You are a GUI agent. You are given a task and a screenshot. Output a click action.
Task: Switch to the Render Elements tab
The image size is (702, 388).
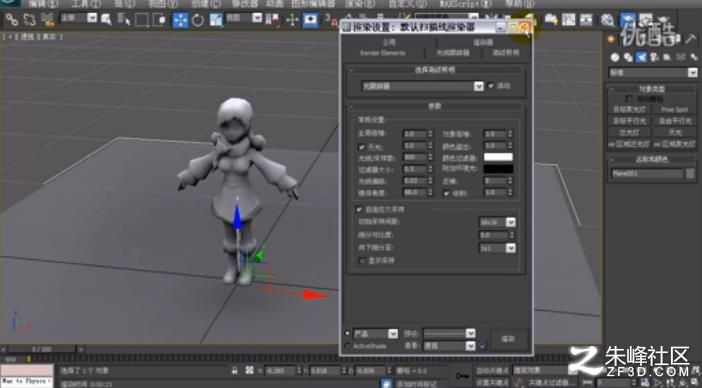[383, 53]
